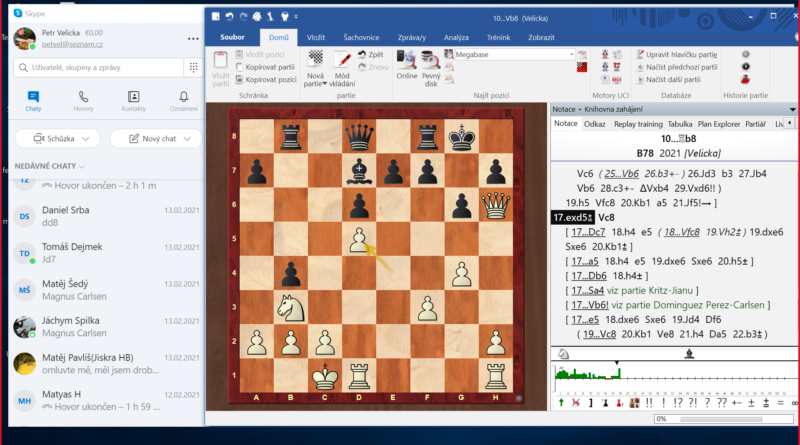The height and width of the screenshot is (445, 800).
Task: Click the evaluation profile graph
Action: 674,378
